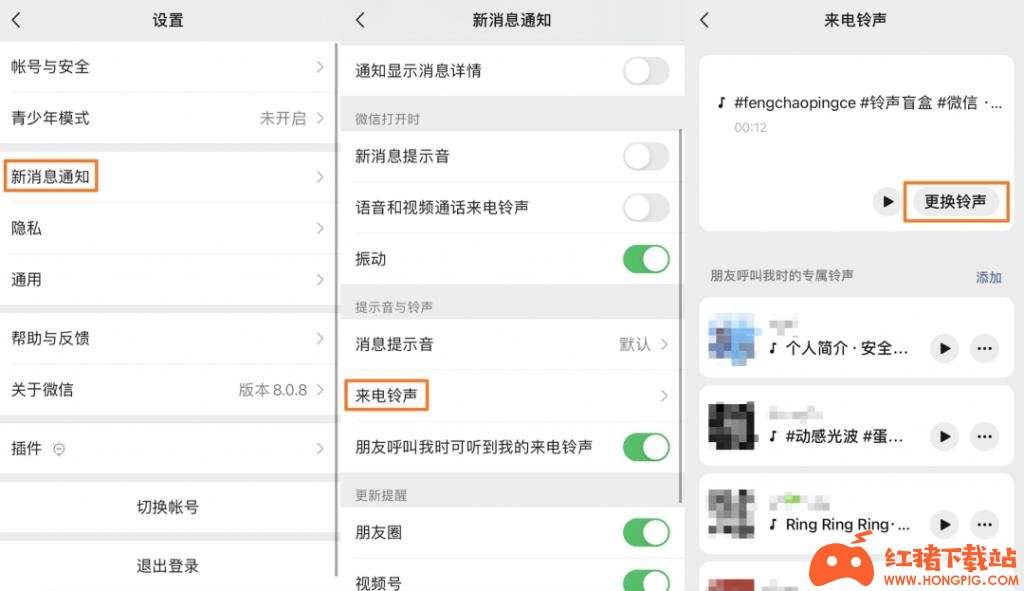Screen dimensions: 1024x591
Task: Open the 插件 settings entry
Action: click(168, 449)
